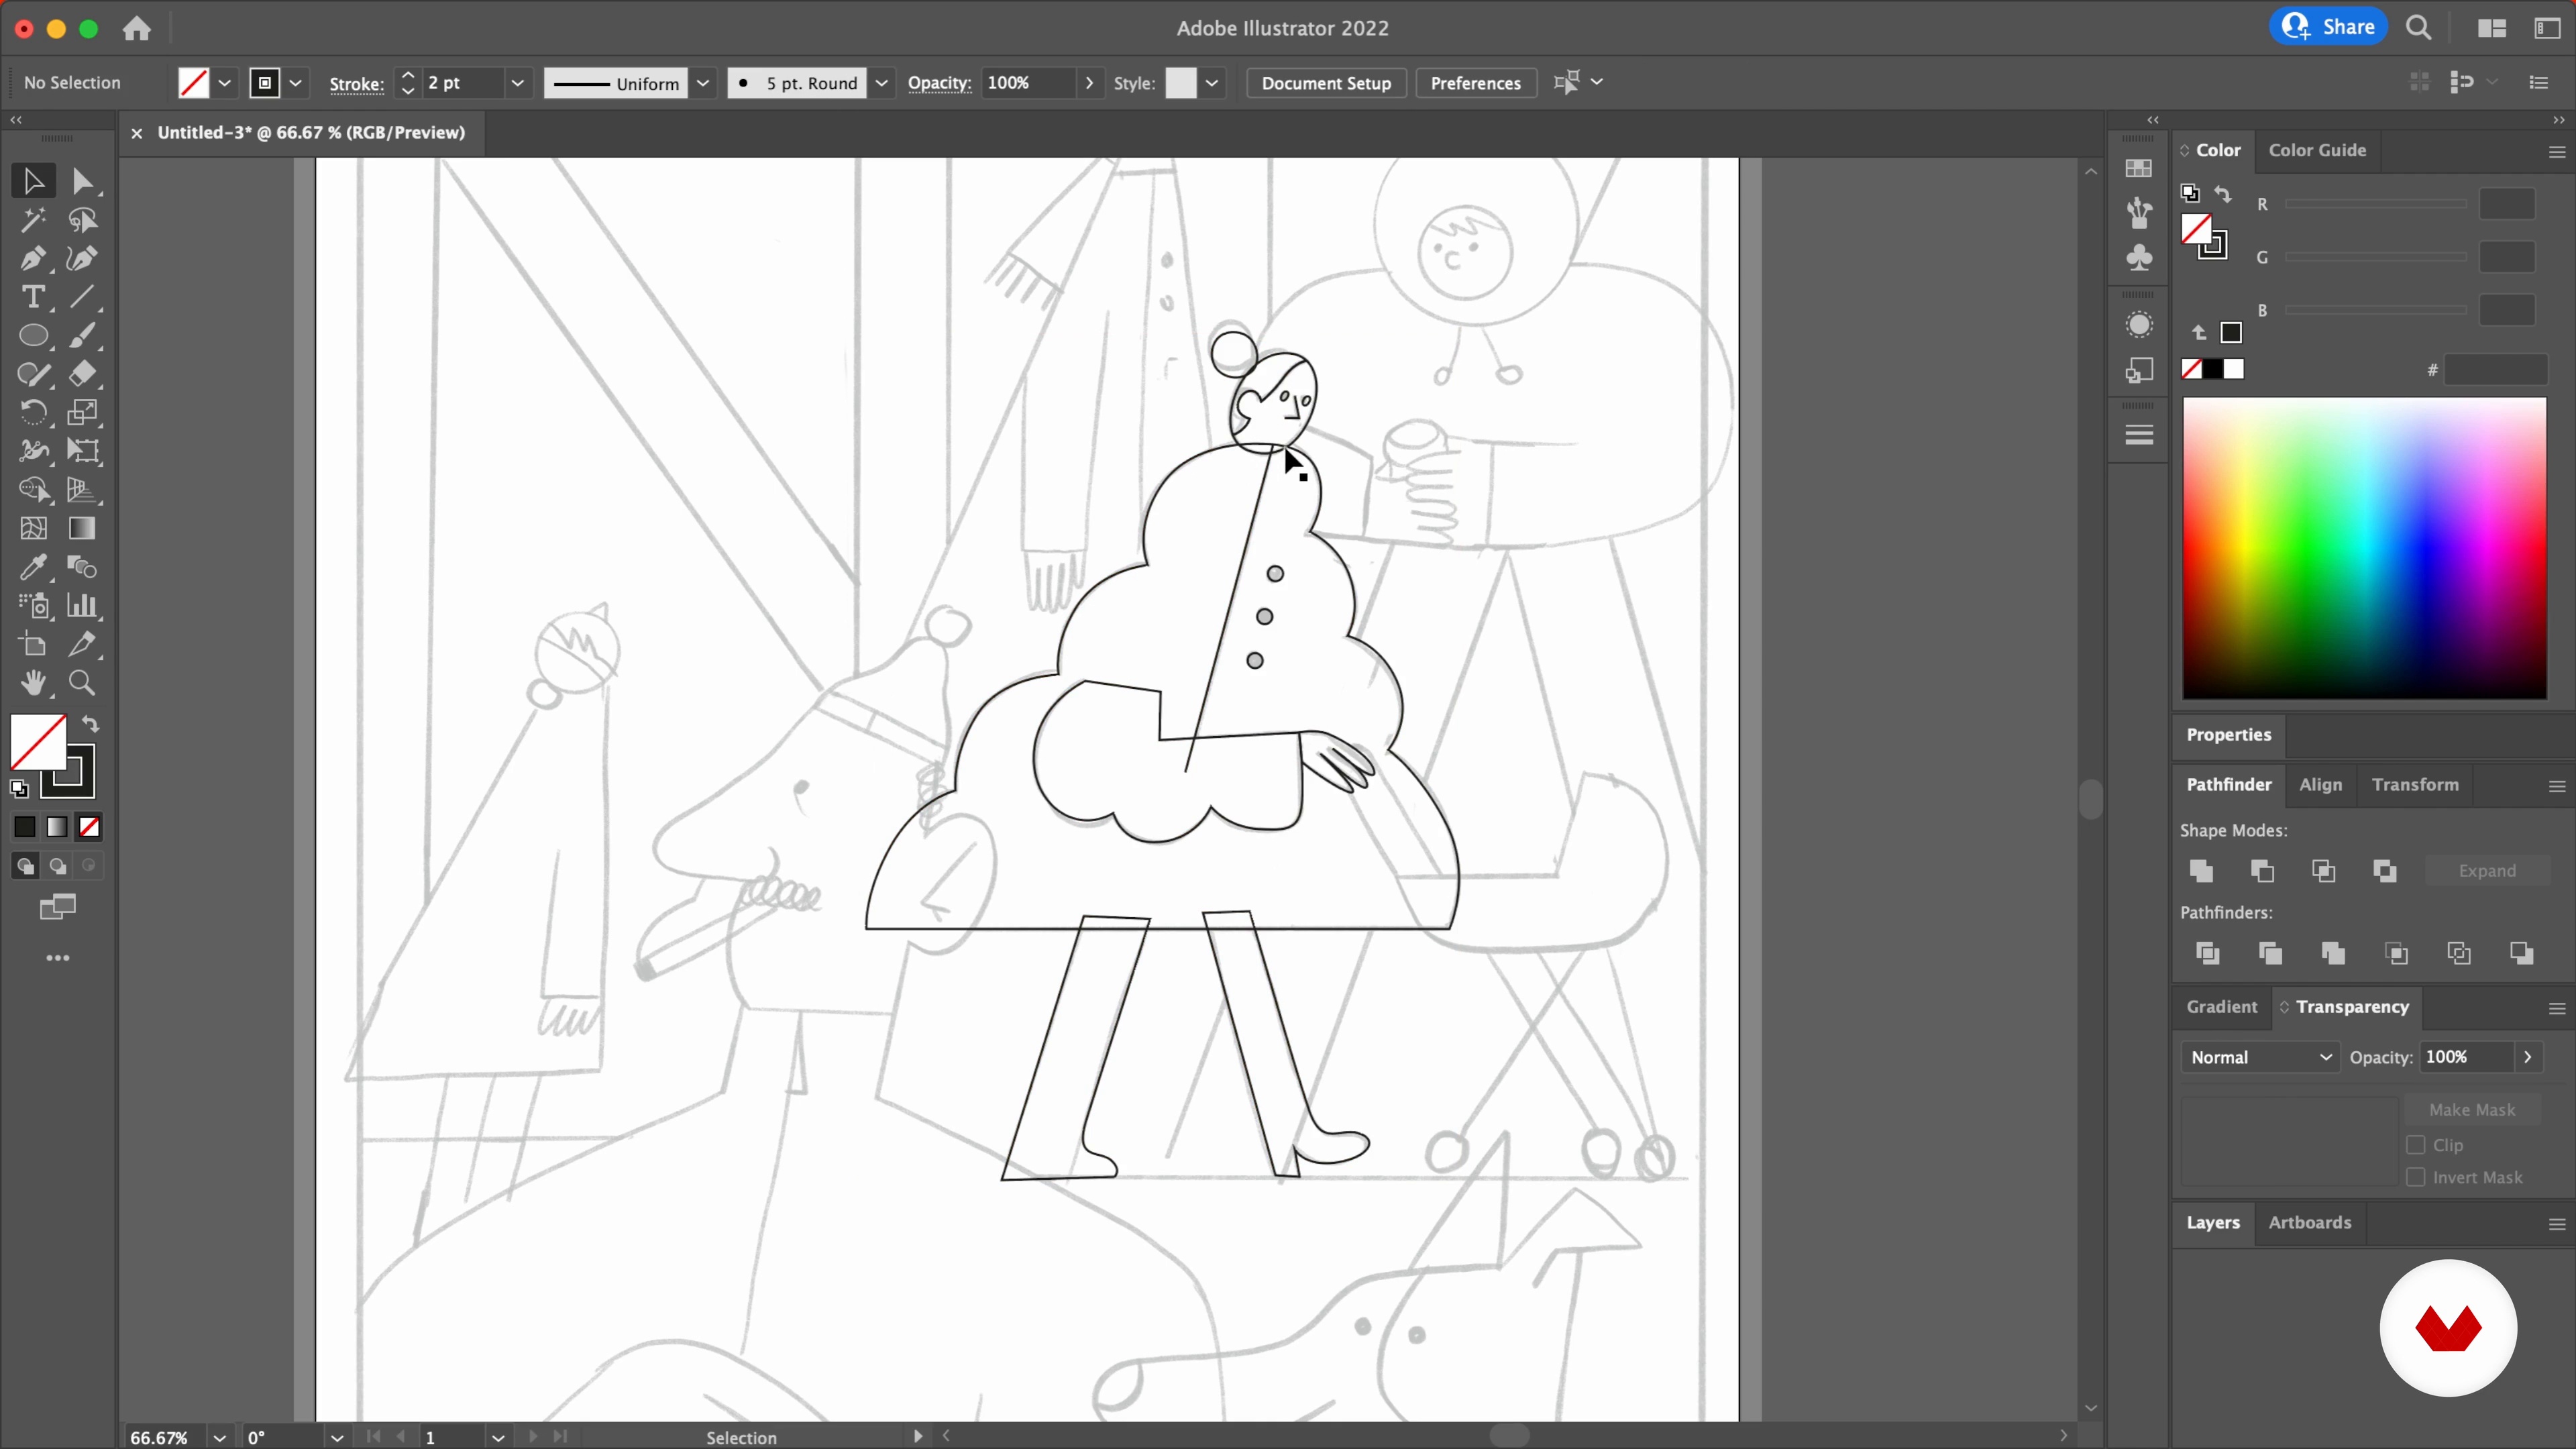Select the Type tool
Screen dimensions: 2576x1449
tap(33, 297)
